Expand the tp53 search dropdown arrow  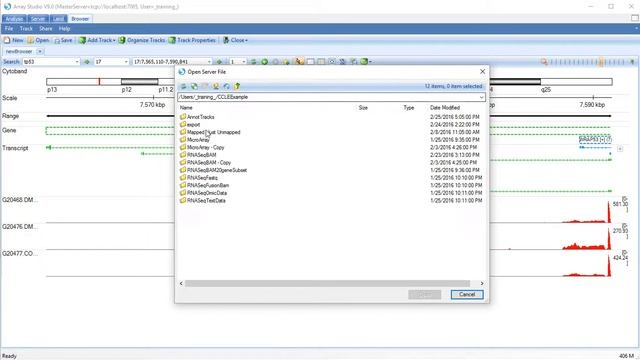77,62
